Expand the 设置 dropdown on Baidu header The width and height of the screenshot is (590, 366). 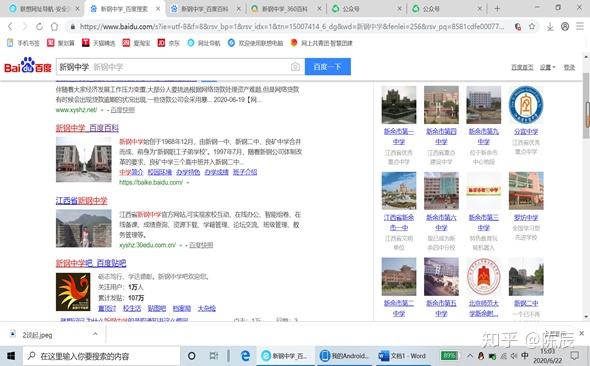point(547,67)
